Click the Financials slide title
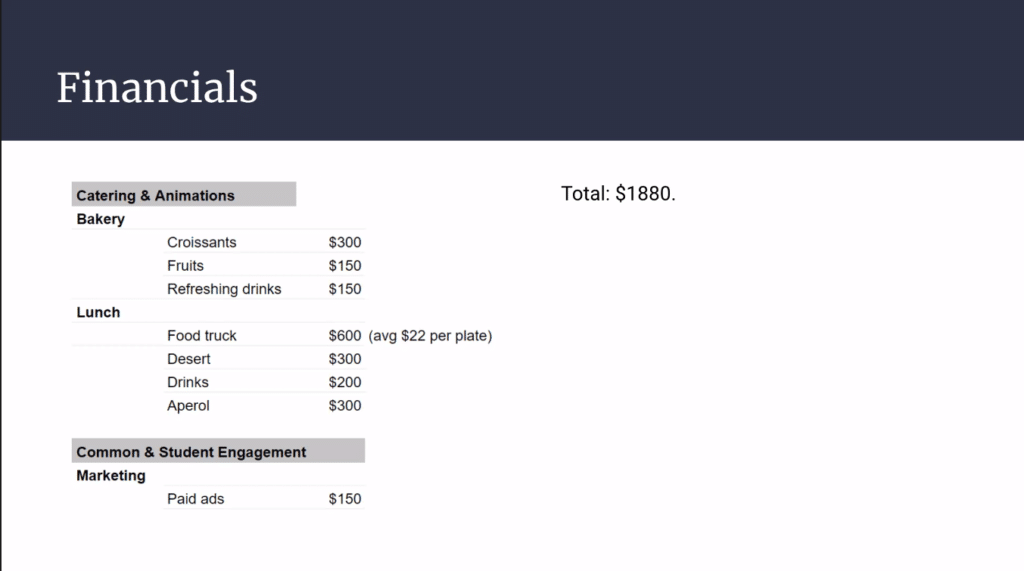The width and height of the screenshot is (1024, 571). point(157,88)
